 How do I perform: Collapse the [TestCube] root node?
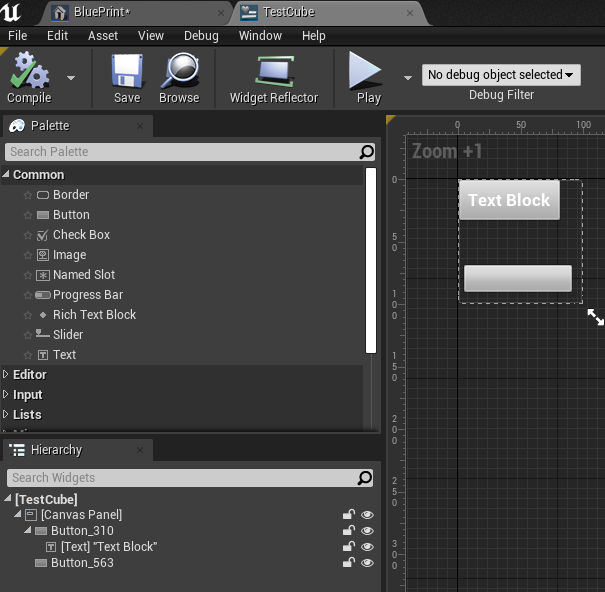[8, 498]
